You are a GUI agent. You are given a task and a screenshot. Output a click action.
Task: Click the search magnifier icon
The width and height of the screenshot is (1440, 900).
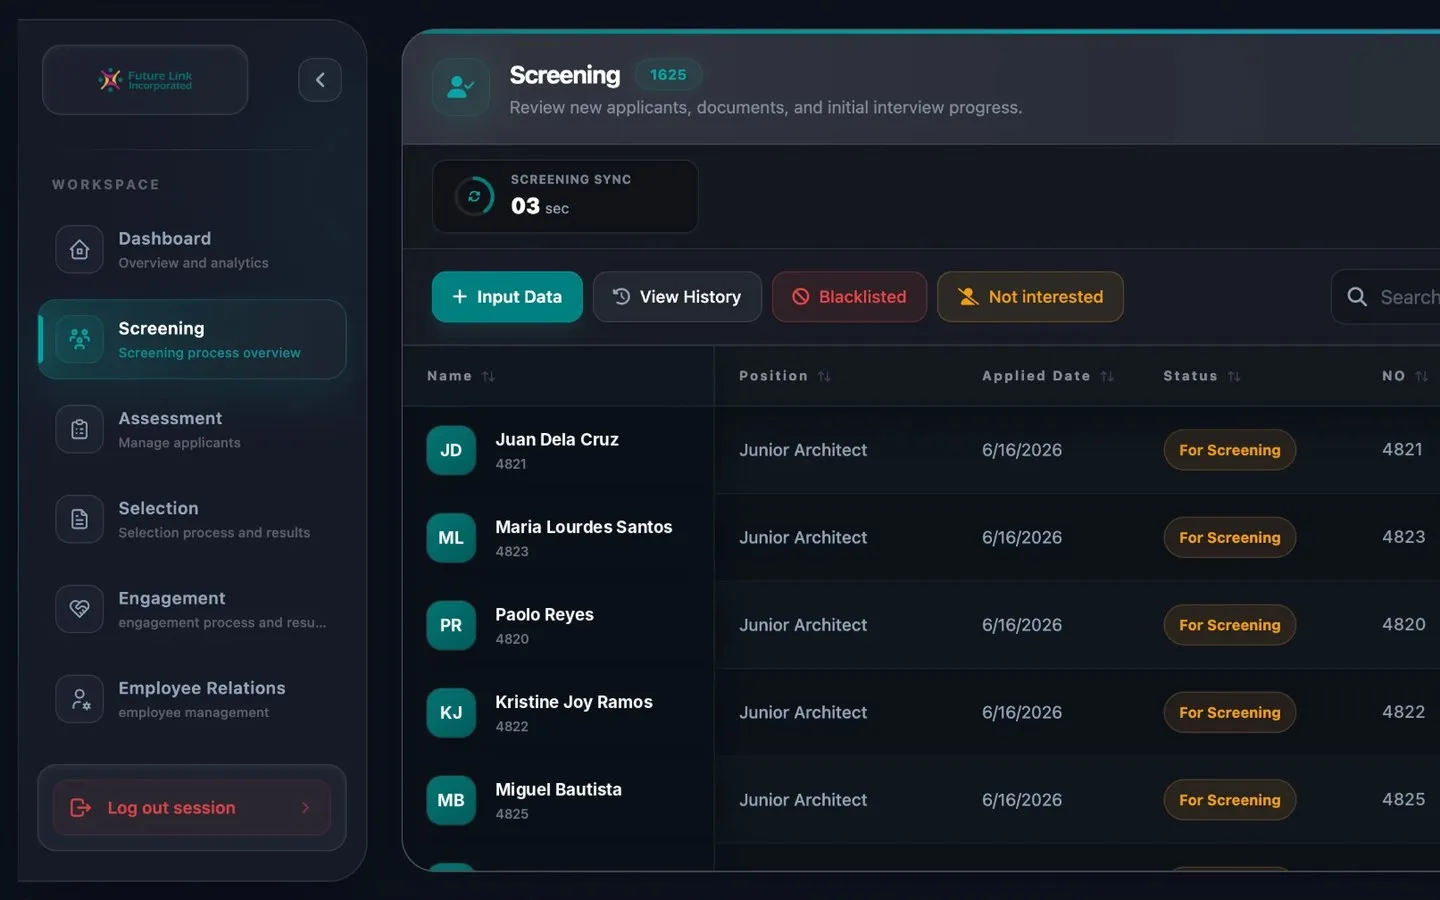(1357, 297)
